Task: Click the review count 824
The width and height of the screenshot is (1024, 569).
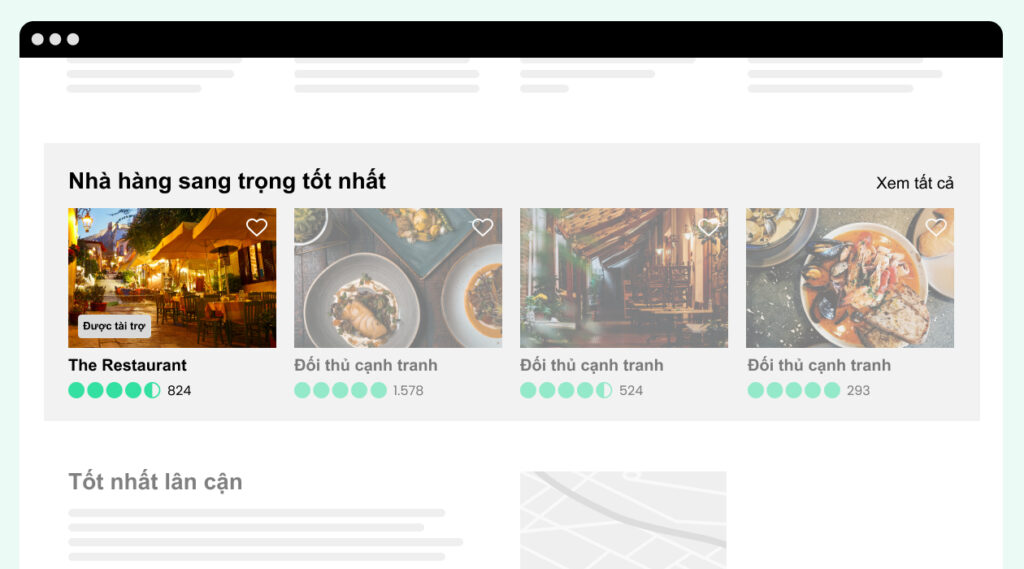Action: click(x=179, y=391)
